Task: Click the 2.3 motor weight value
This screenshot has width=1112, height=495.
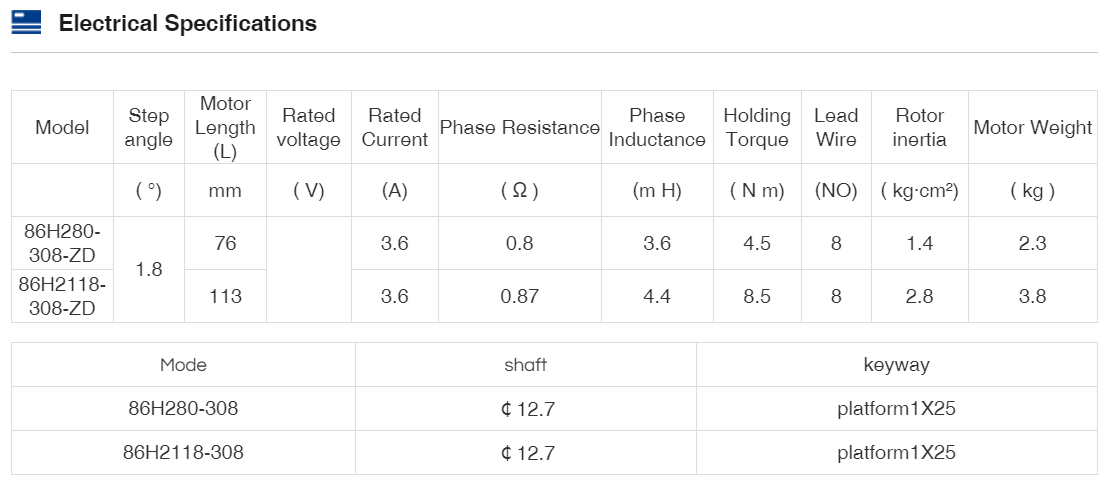Action: click(1032, 243)
